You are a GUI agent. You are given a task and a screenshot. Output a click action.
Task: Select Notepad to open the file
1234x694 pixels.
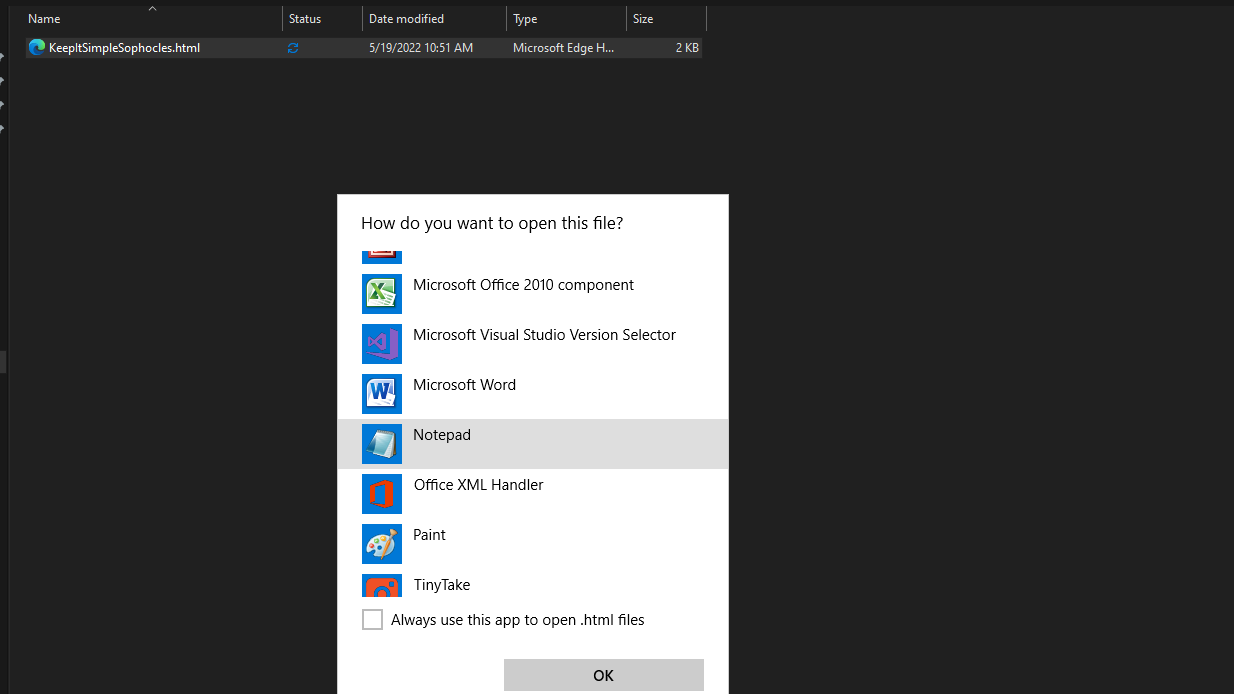point(533,444)
